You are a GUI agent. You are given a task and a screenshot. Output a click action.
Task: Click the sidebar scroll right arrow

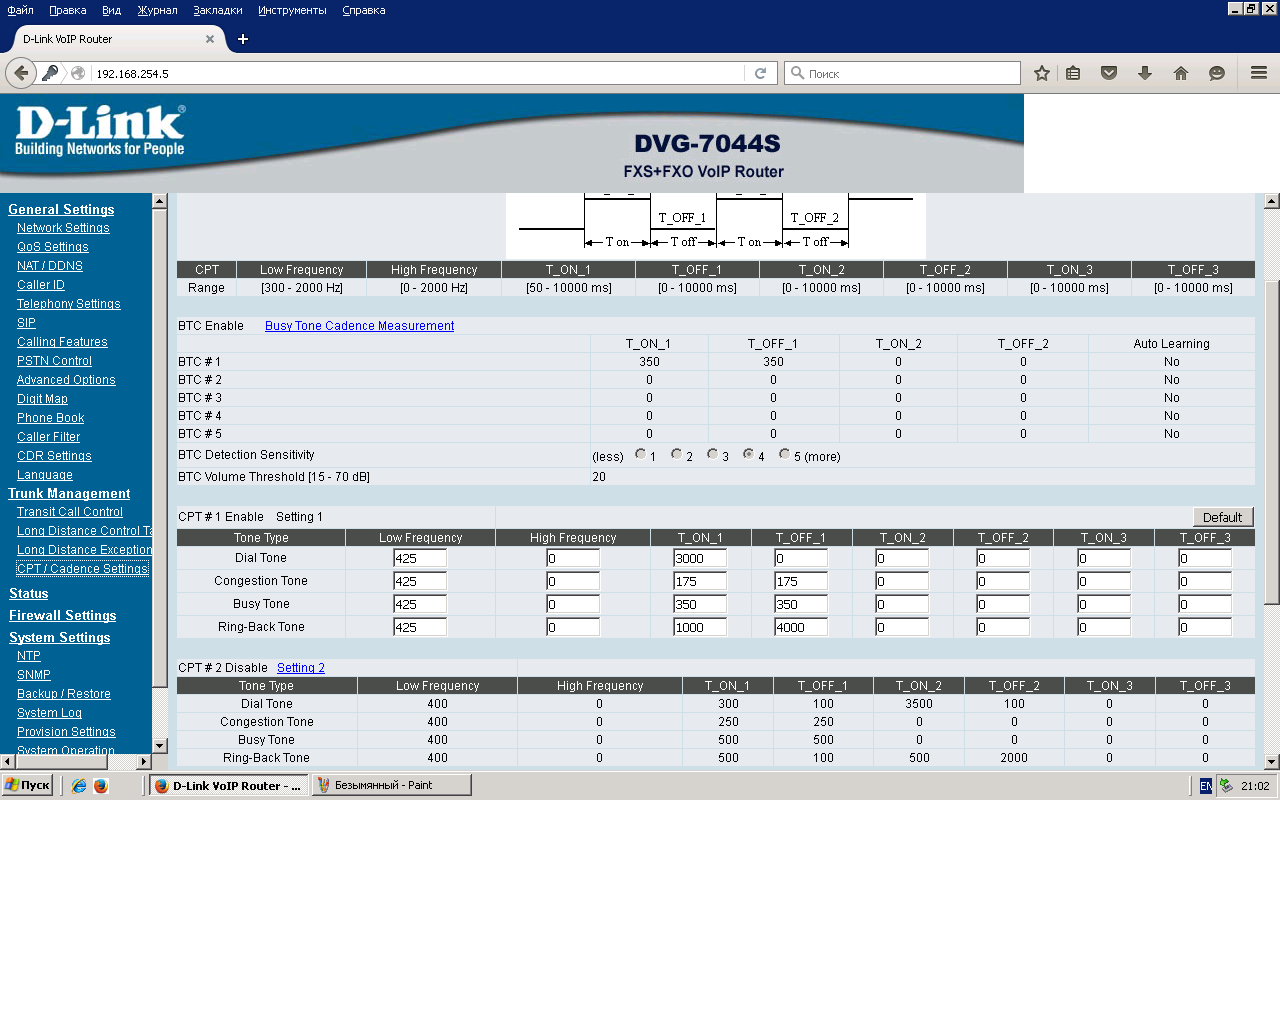pos(144,762)
